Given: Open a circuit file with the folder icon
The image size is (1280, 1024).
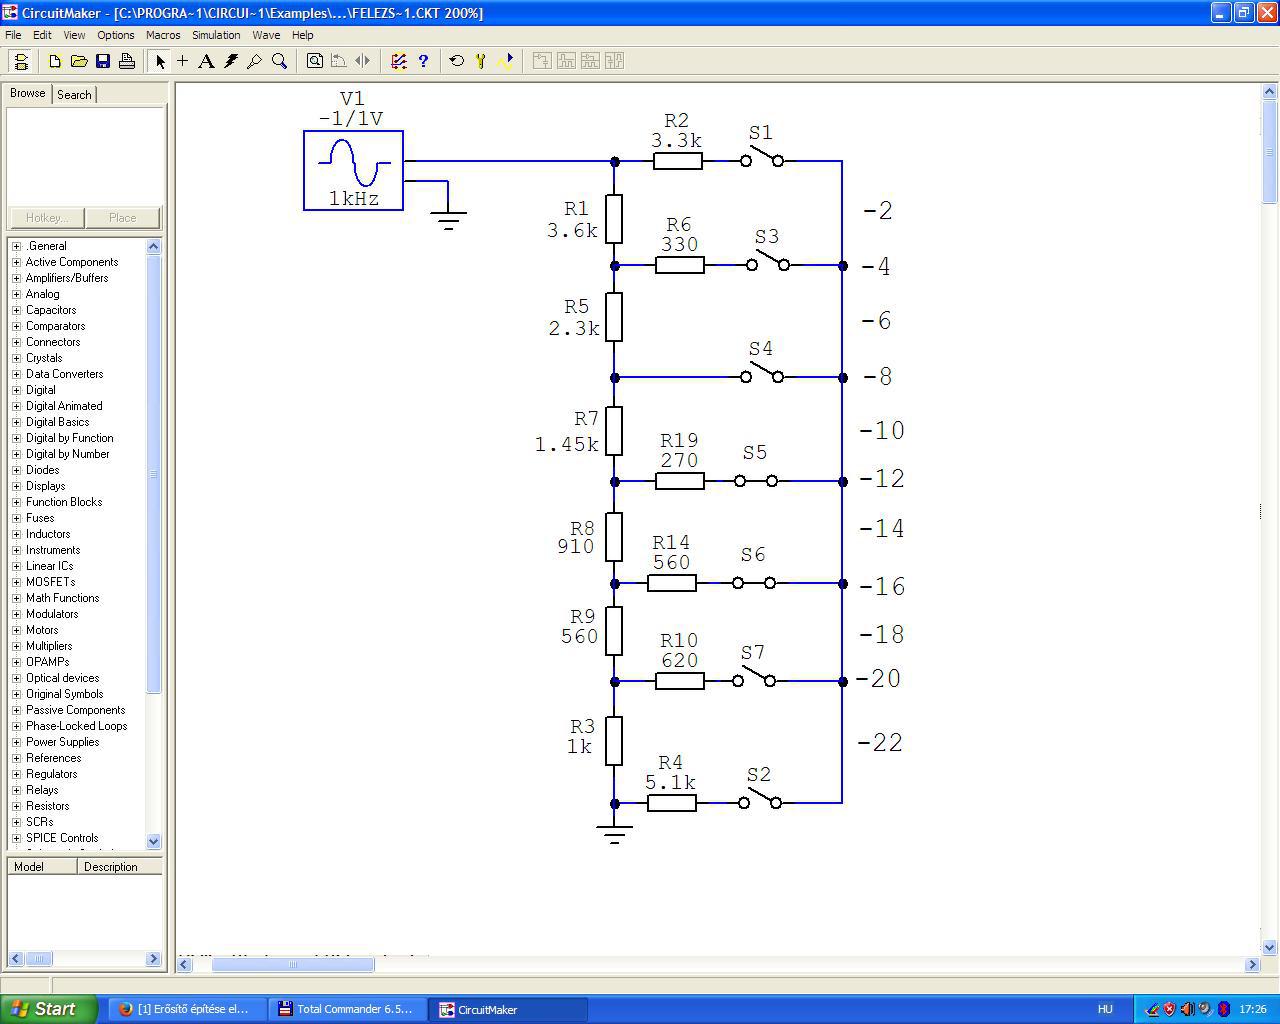Looking at the screenshot, I should [79, 61].
